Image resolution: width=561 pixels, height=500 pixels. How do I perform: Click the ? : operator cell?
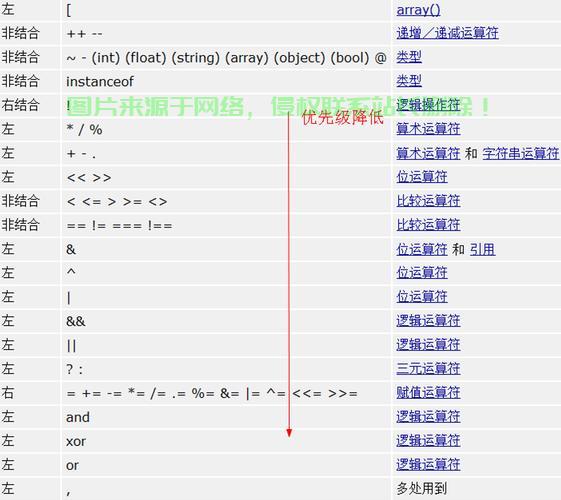pyautogui.click(x=226, y=369)
